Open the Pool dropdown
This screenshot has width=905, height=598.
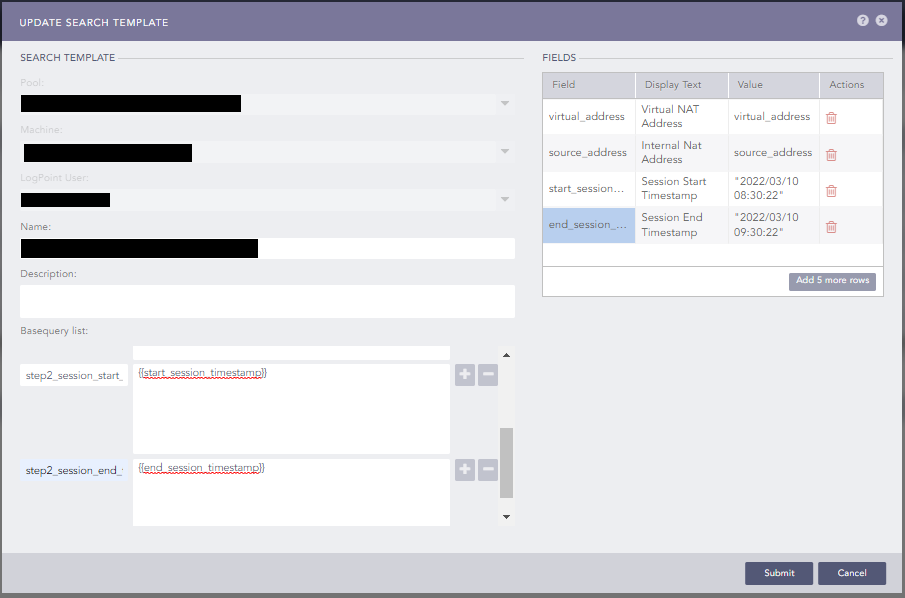click(505, 104)
